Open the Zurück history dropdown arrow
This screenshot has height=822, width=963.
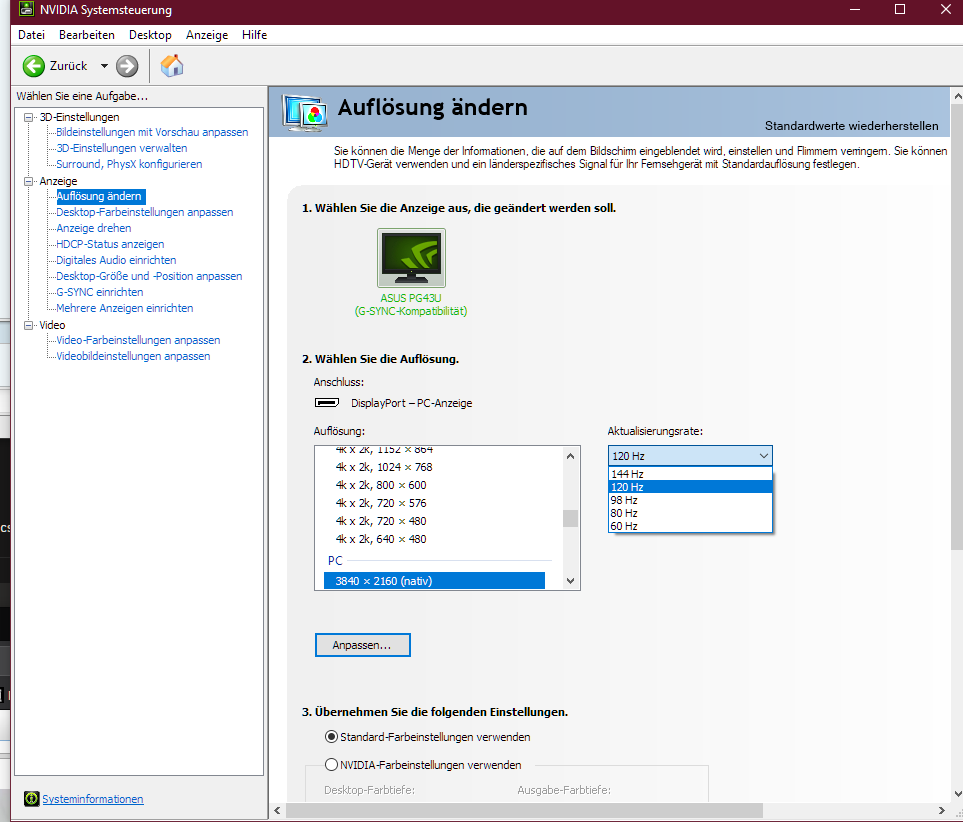click(104, 66)
